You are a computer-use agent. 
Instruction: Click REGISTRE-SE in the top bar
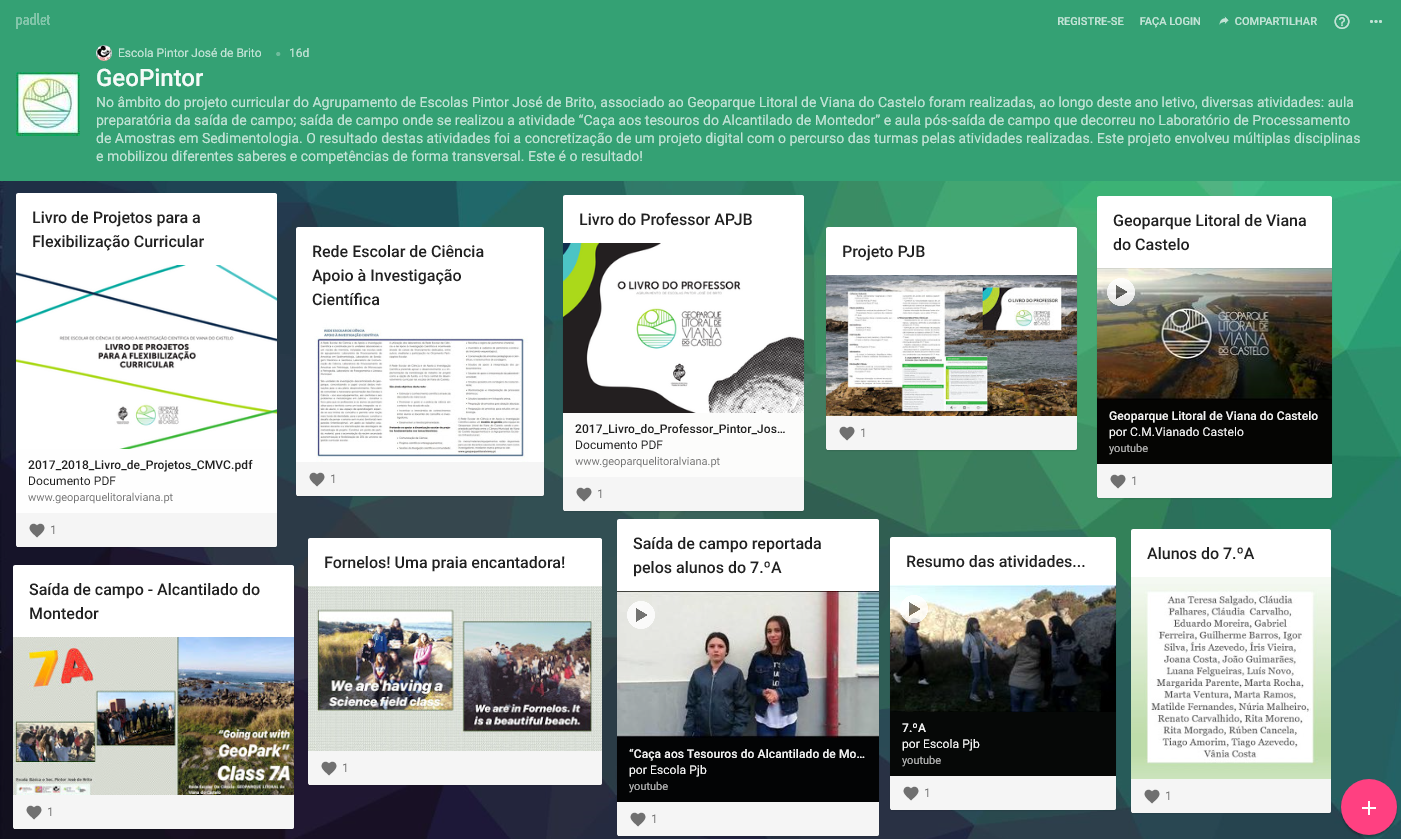1090,22
